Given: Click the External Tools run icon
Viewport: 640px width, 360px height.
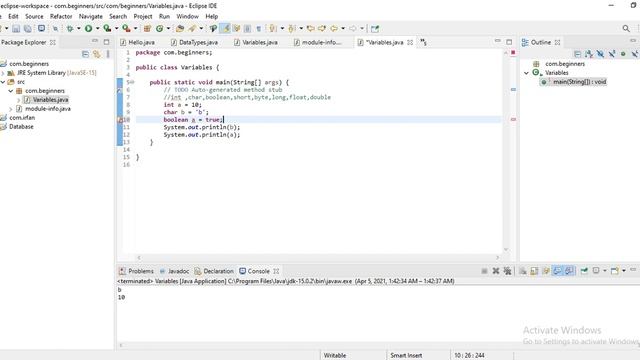Looking at the screenshot, I should [127, 29].
